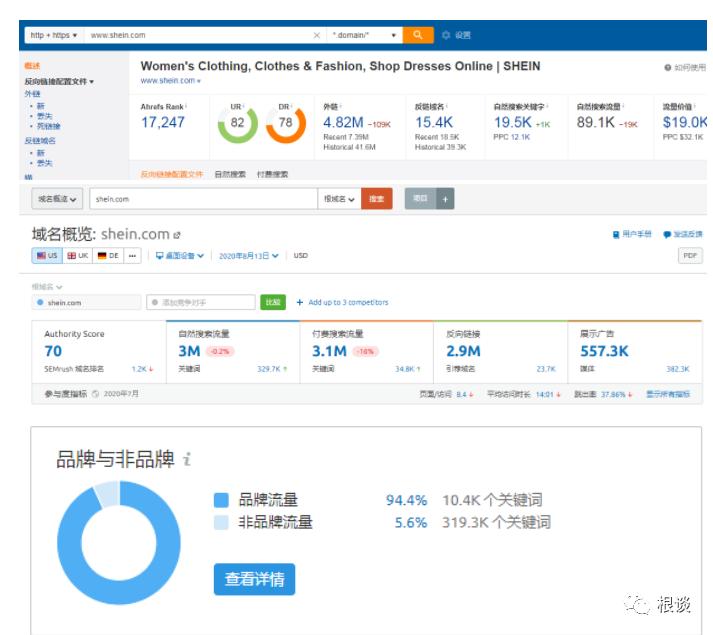Open the 自然搜索 tab
This screenshot has width=713, height=635.
pos(230,174)
